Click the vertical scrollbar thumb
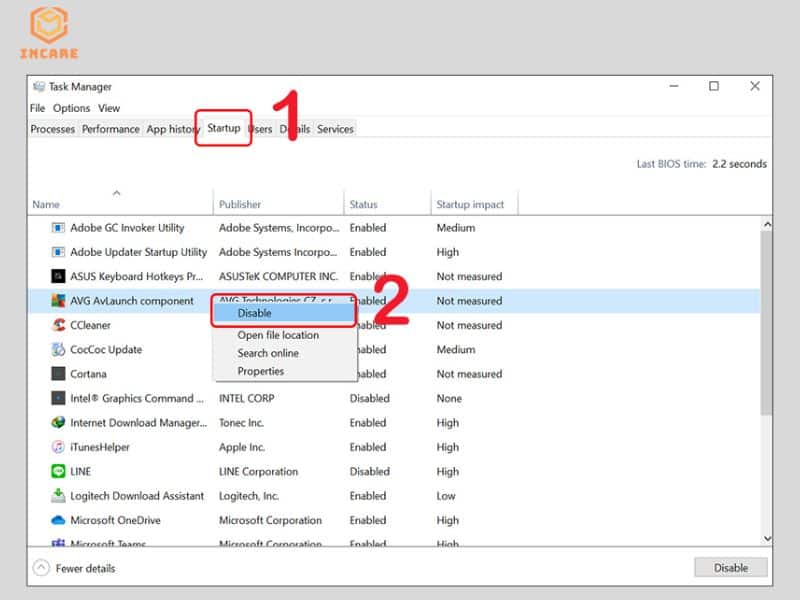800x600 pixels. point(766,322)
